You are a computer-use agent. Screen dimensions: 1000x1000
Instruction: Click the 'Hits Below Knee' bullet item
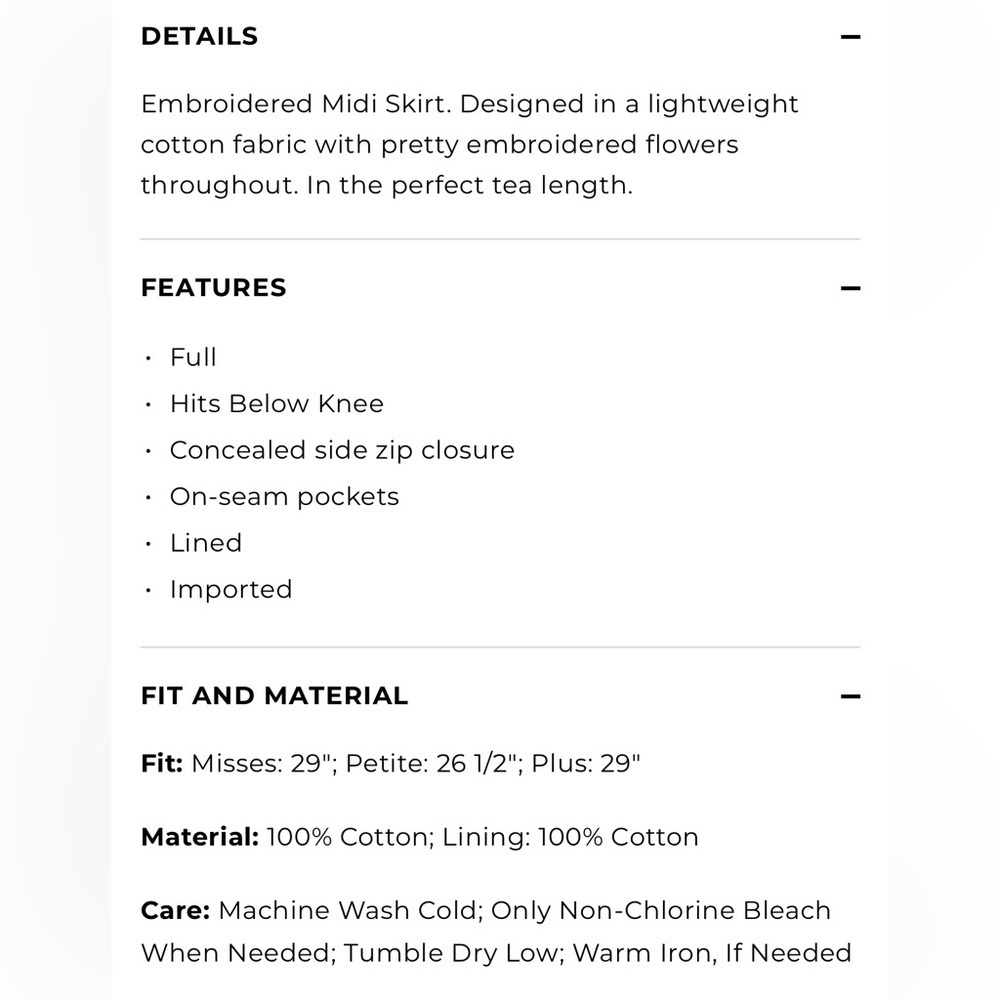tap(277, 404)
